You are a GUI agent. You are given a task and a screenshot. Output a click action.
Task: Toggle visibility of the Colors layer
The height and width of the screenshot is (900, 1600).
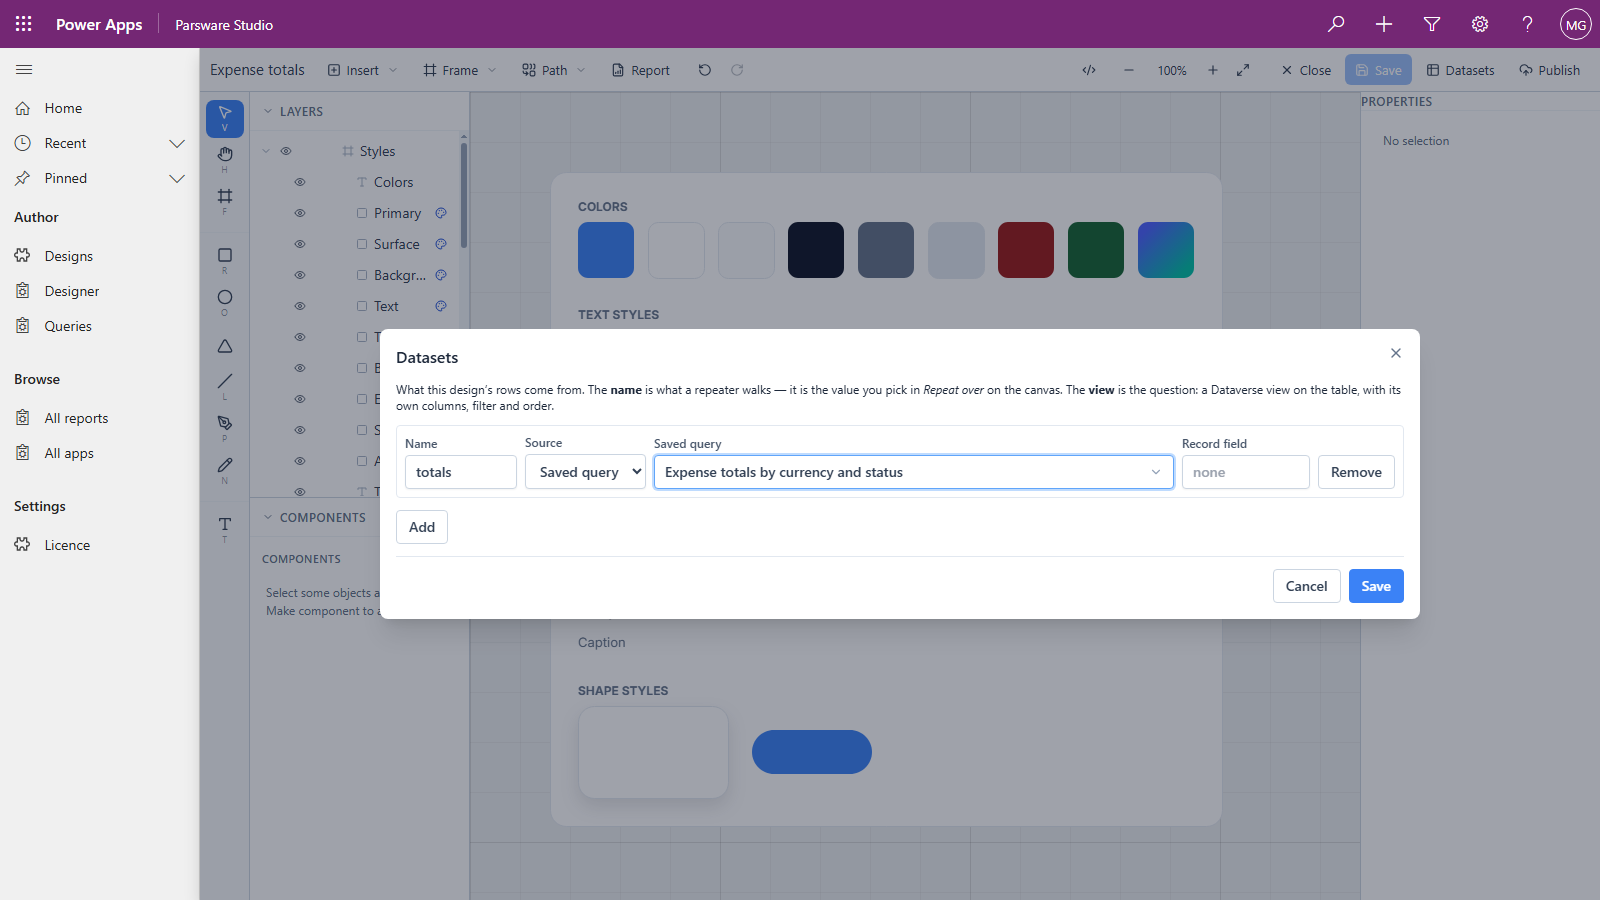tap(300, 183)
